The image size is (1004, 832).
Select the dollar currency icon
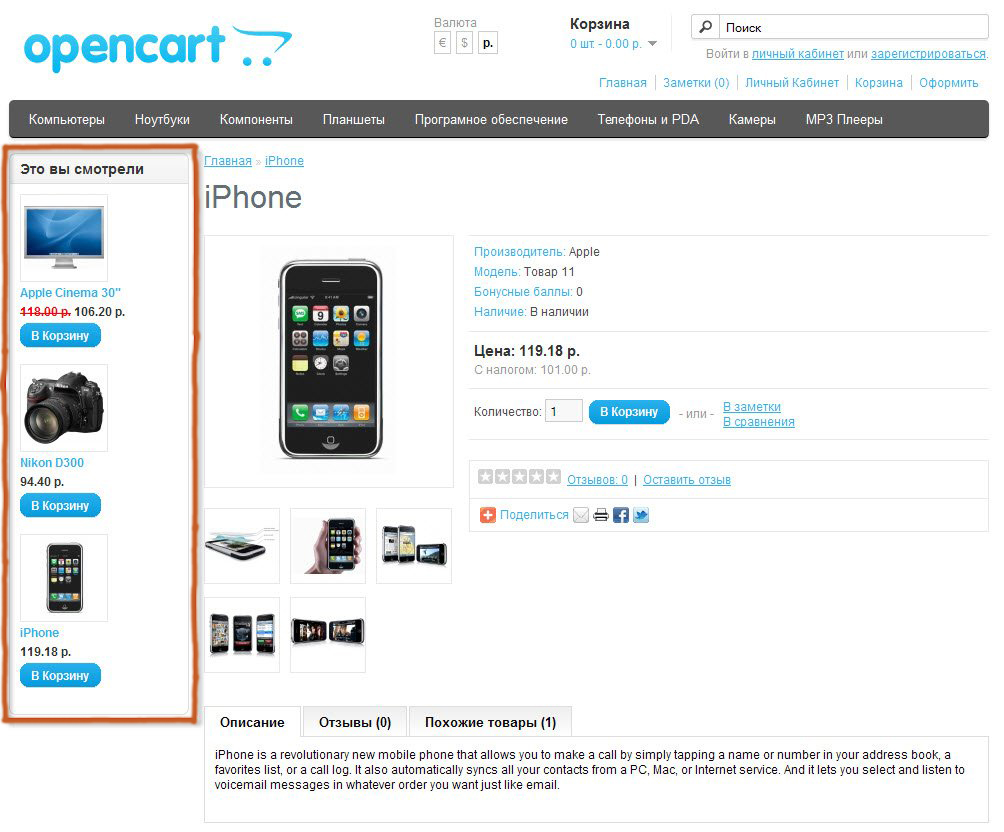[x=464, y=44]
